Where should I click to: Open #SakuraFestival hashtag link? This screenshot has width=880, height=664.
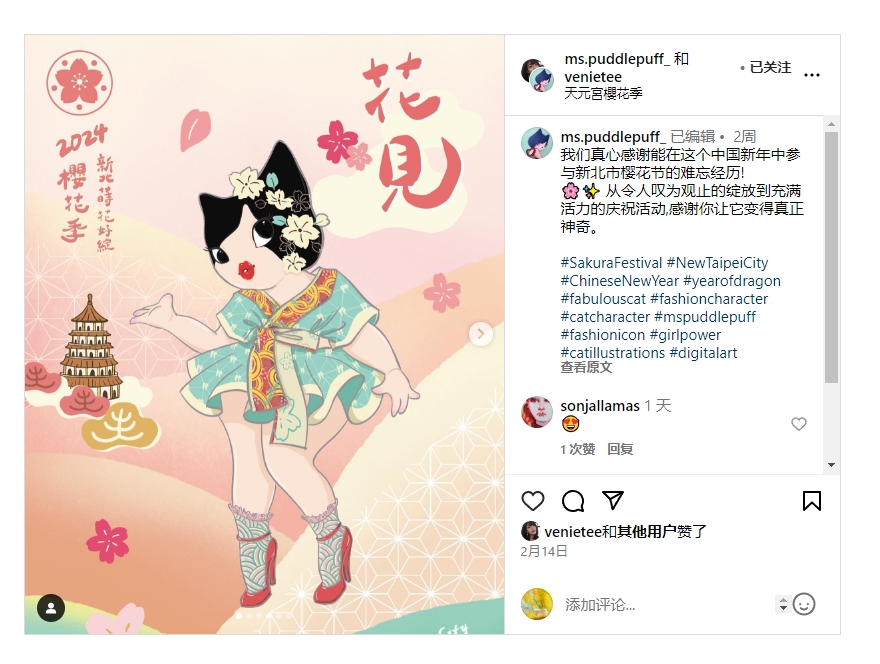tap(611, 263)
